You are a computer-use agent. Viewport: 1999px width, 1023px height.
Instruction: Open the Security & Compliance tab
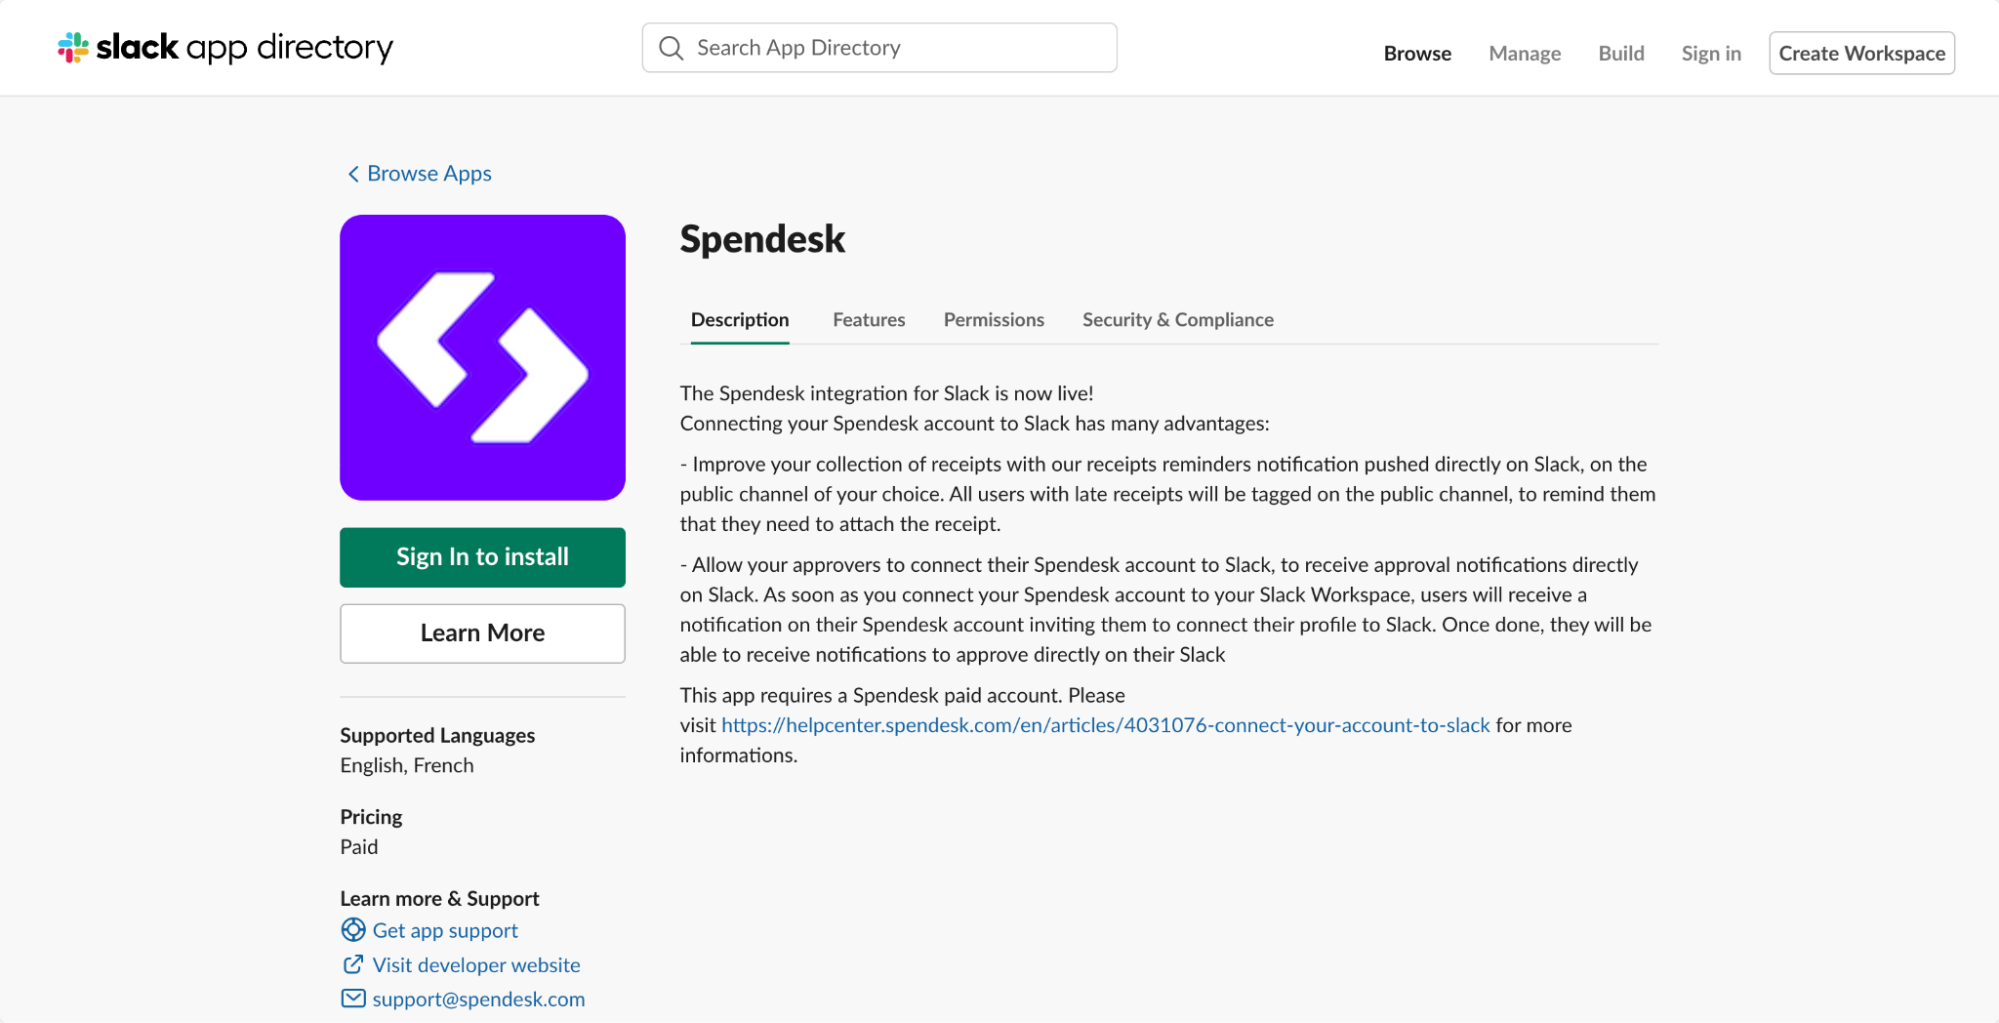pos(1177,320)
